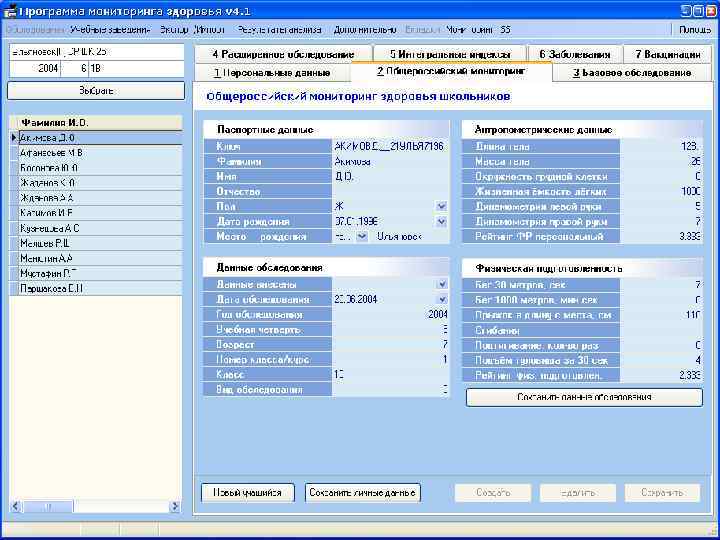Select student Мустафин in the list
Viewport: 720px width, 540px height.
(x=100, y=273)
